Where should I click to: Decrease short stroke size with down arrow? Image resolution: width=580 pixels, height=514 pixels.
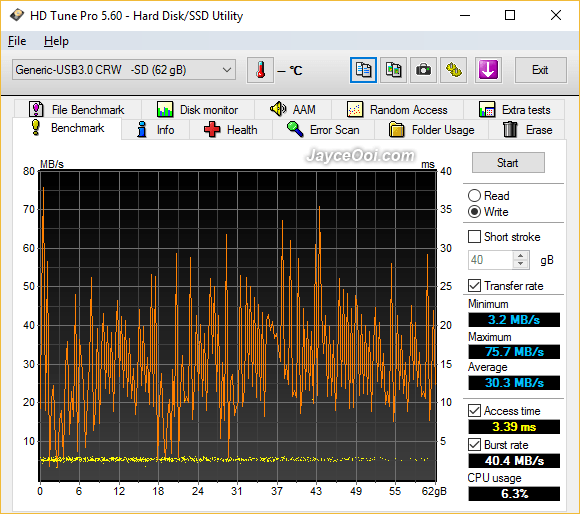[521, 264]
